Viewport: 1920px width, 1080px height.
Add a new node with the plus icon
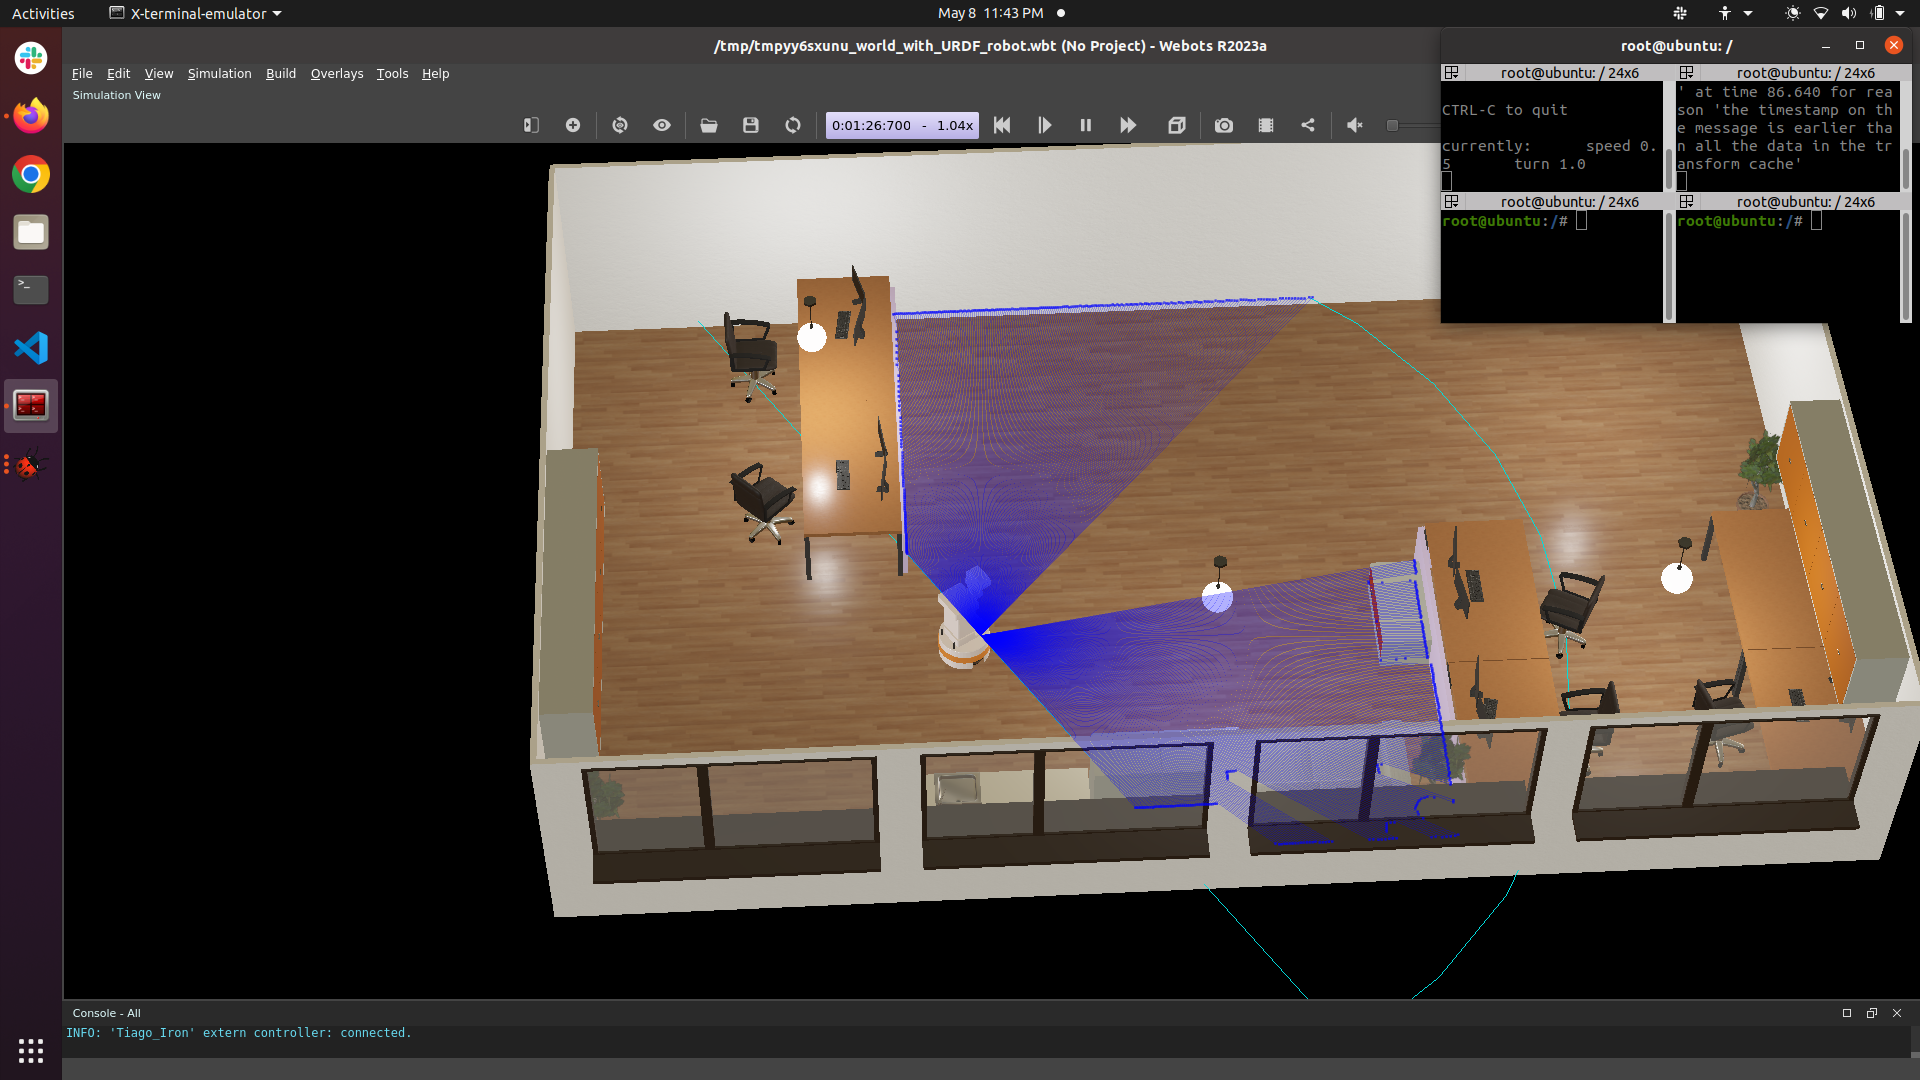click(x=573, y=125)
